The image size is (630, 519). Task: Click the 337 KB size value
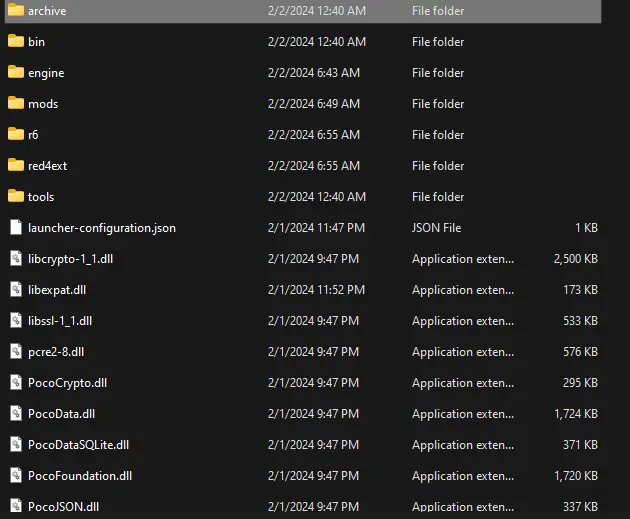pos(580,507)
